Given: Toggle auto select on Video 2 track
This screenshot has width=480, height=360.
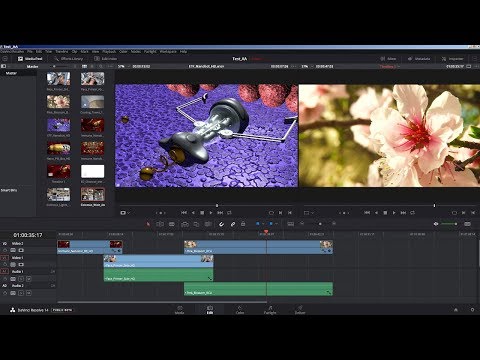Looking at the screenshot, I should pyautogui.click(x=13, y=250).
